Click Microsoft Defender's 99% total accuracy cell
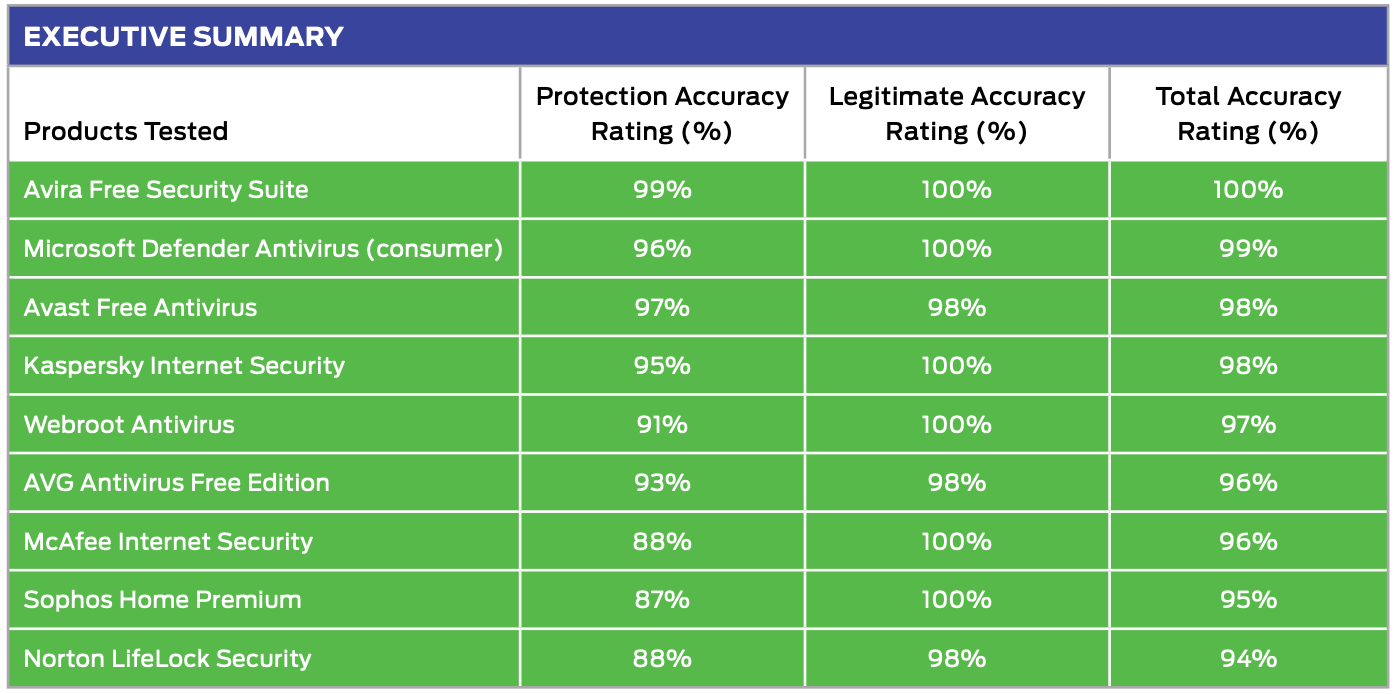1394x694 pixels. point(1248,248)
